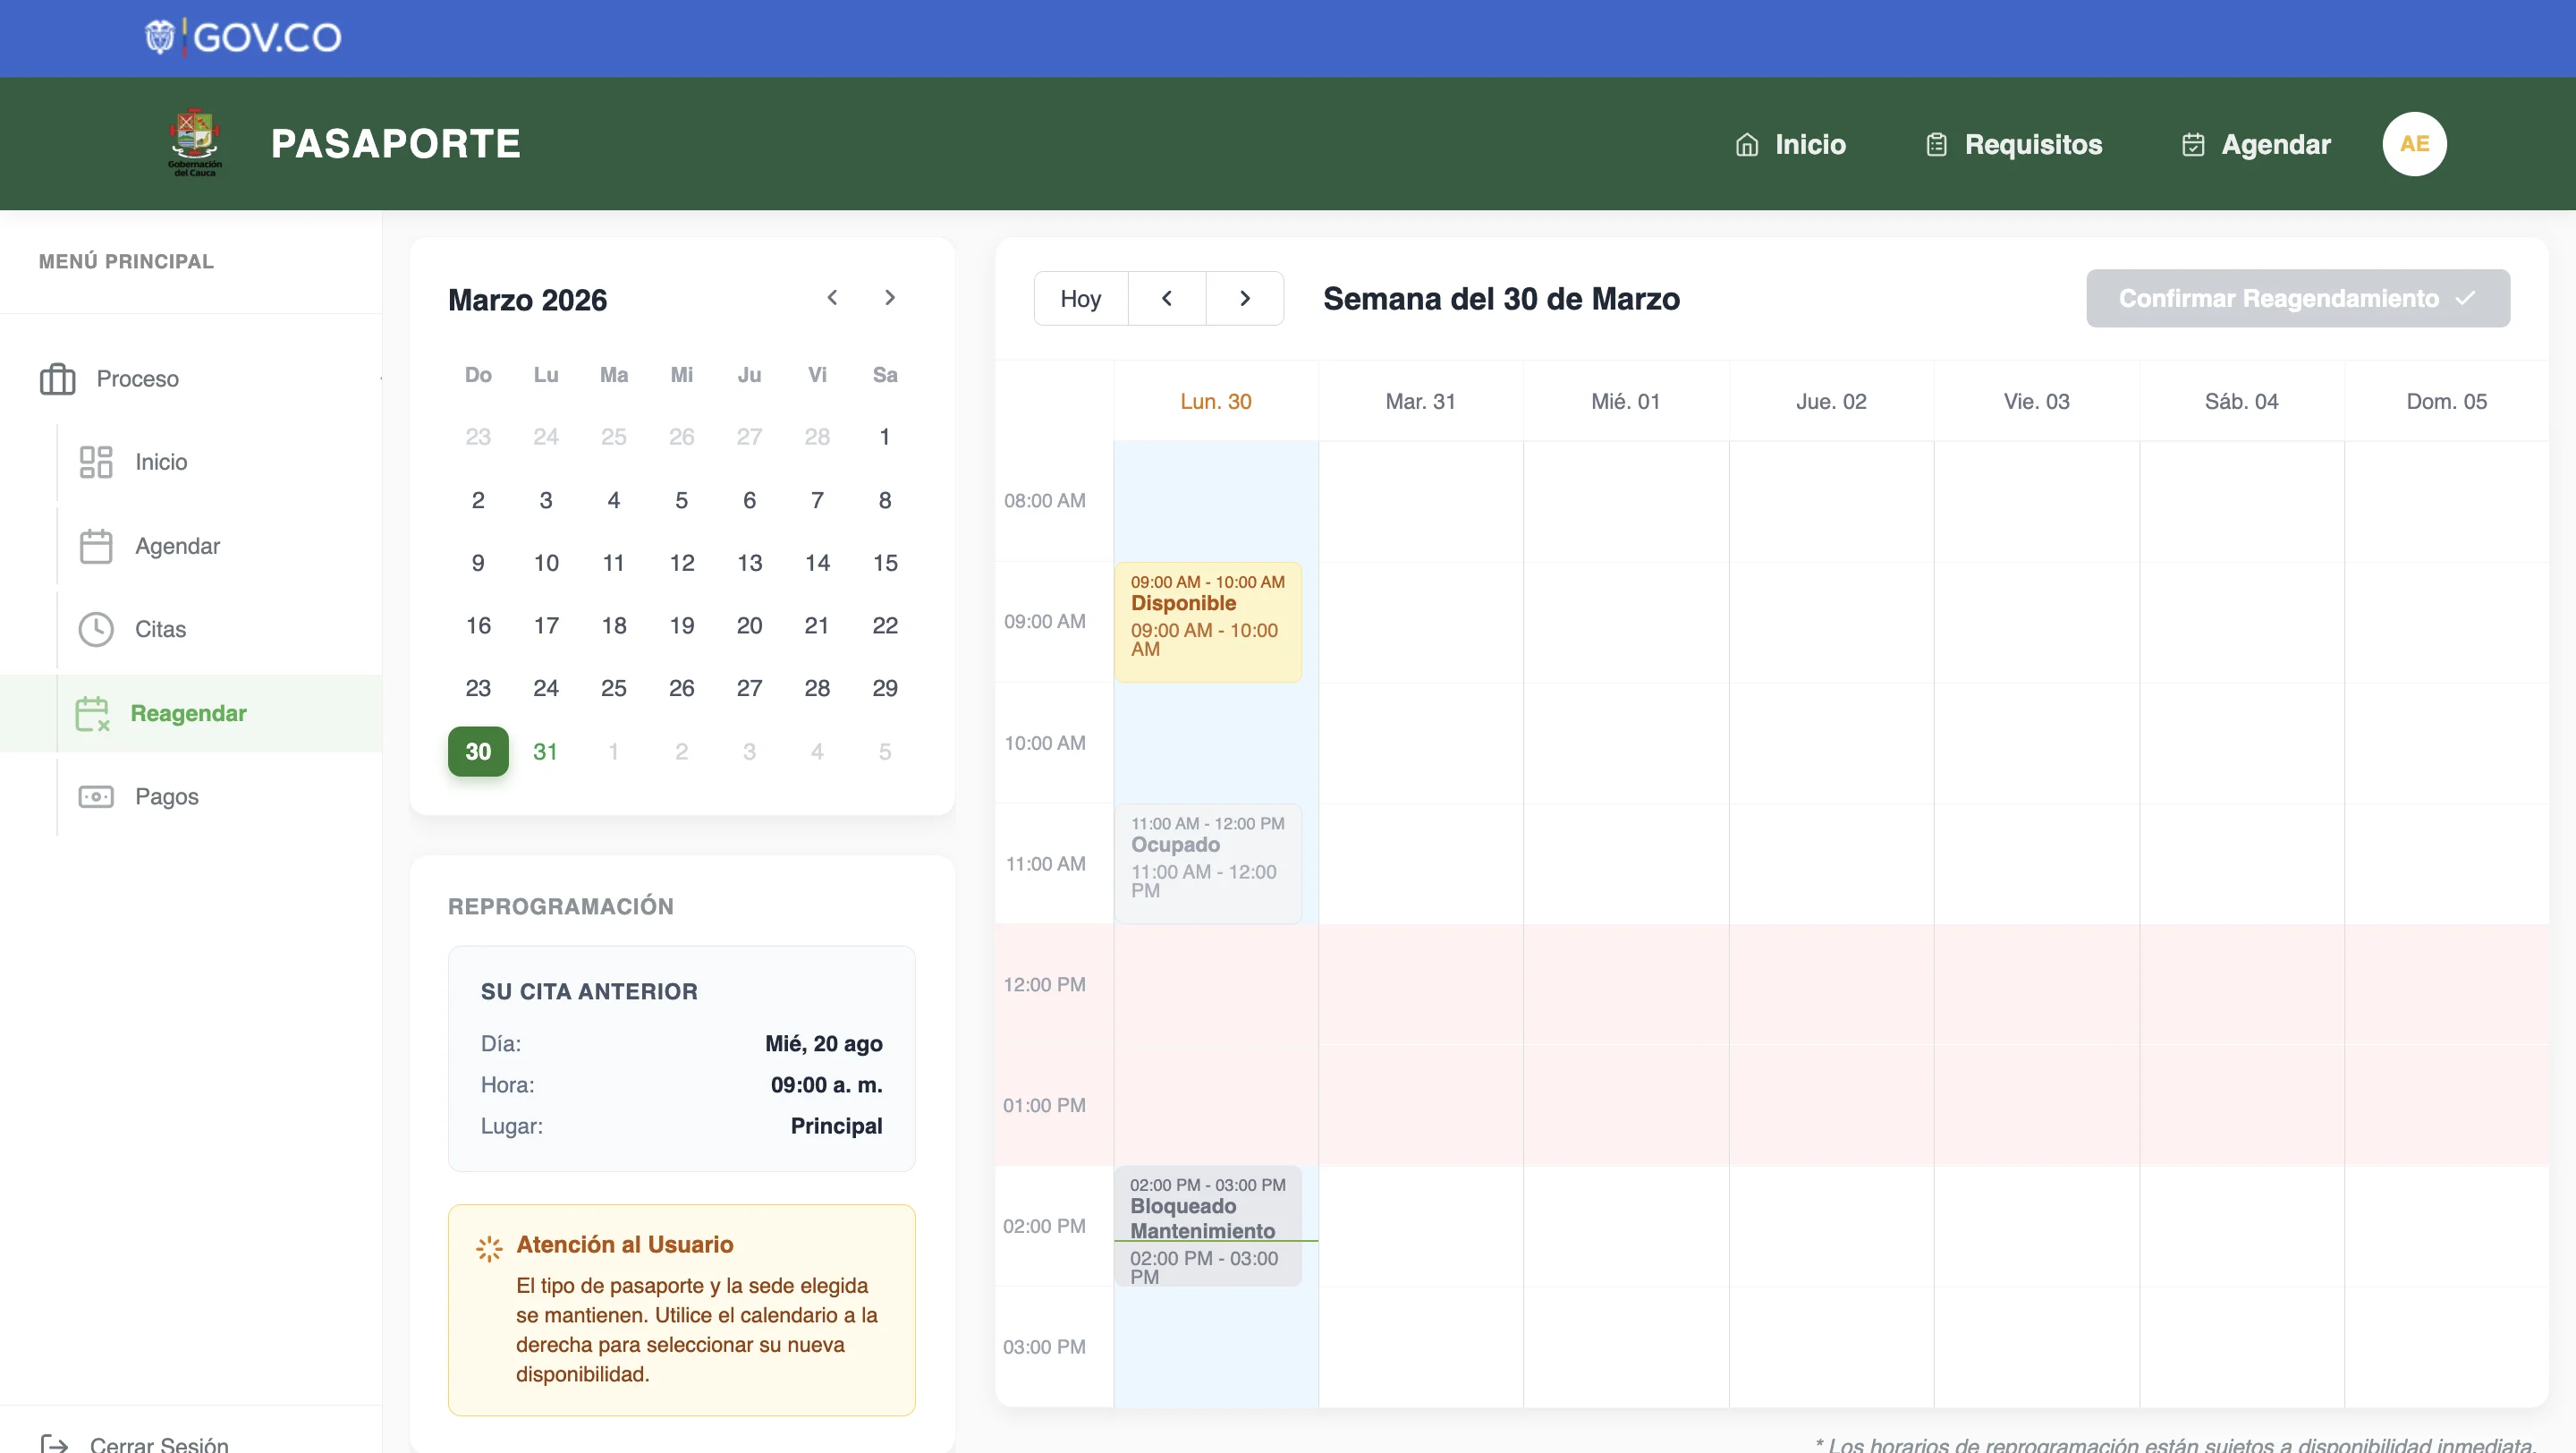Click the GOV.CO logo
Image resolution: width=2576 pixels, height=1453 pixels.
tap(243, 37)
